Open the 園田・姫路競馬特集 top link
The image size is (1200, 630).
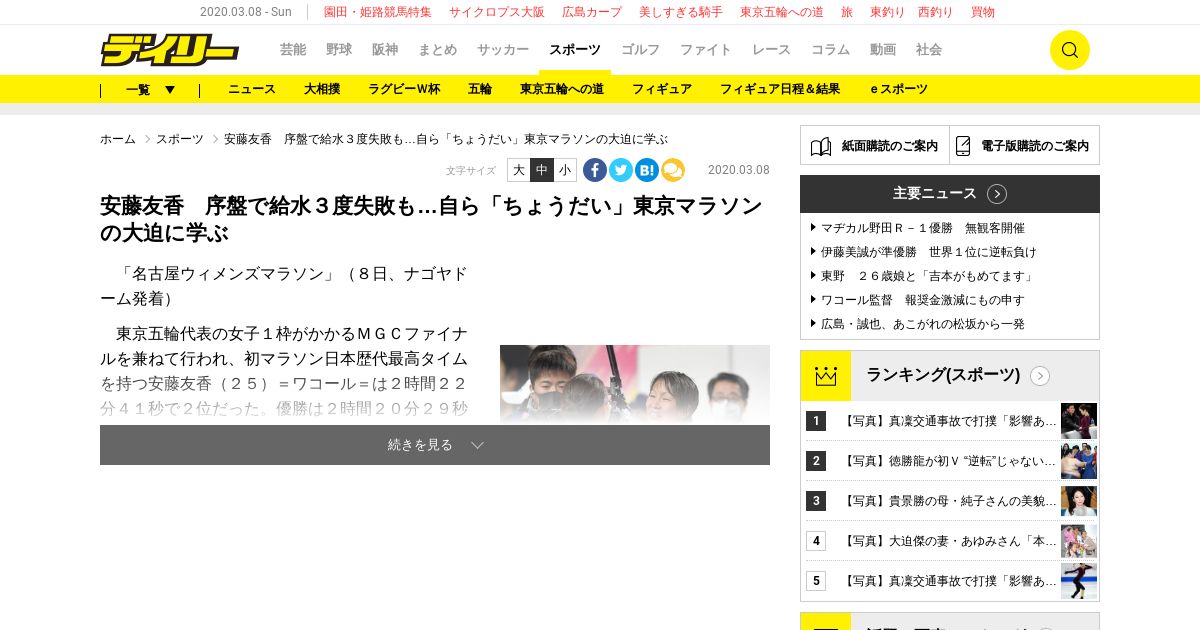tap(377, 12)
